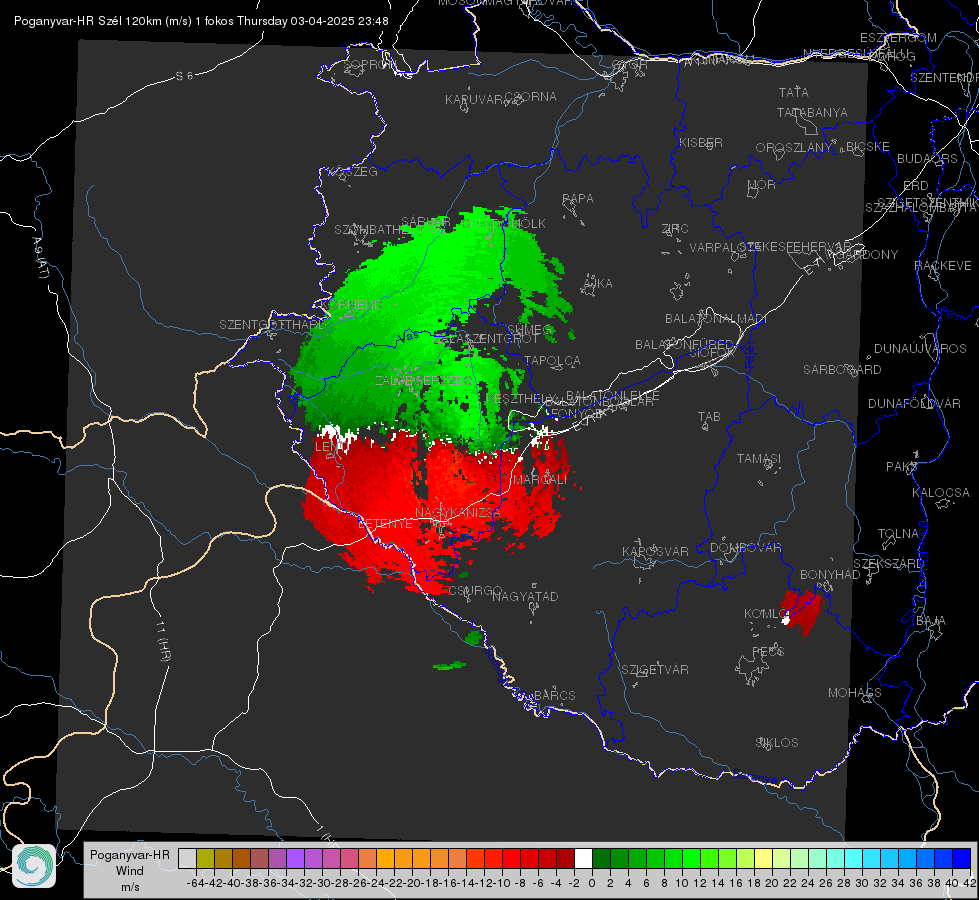979x900 pixels.
Task: Select the SIKLOS label
Action: pos(777,743)
